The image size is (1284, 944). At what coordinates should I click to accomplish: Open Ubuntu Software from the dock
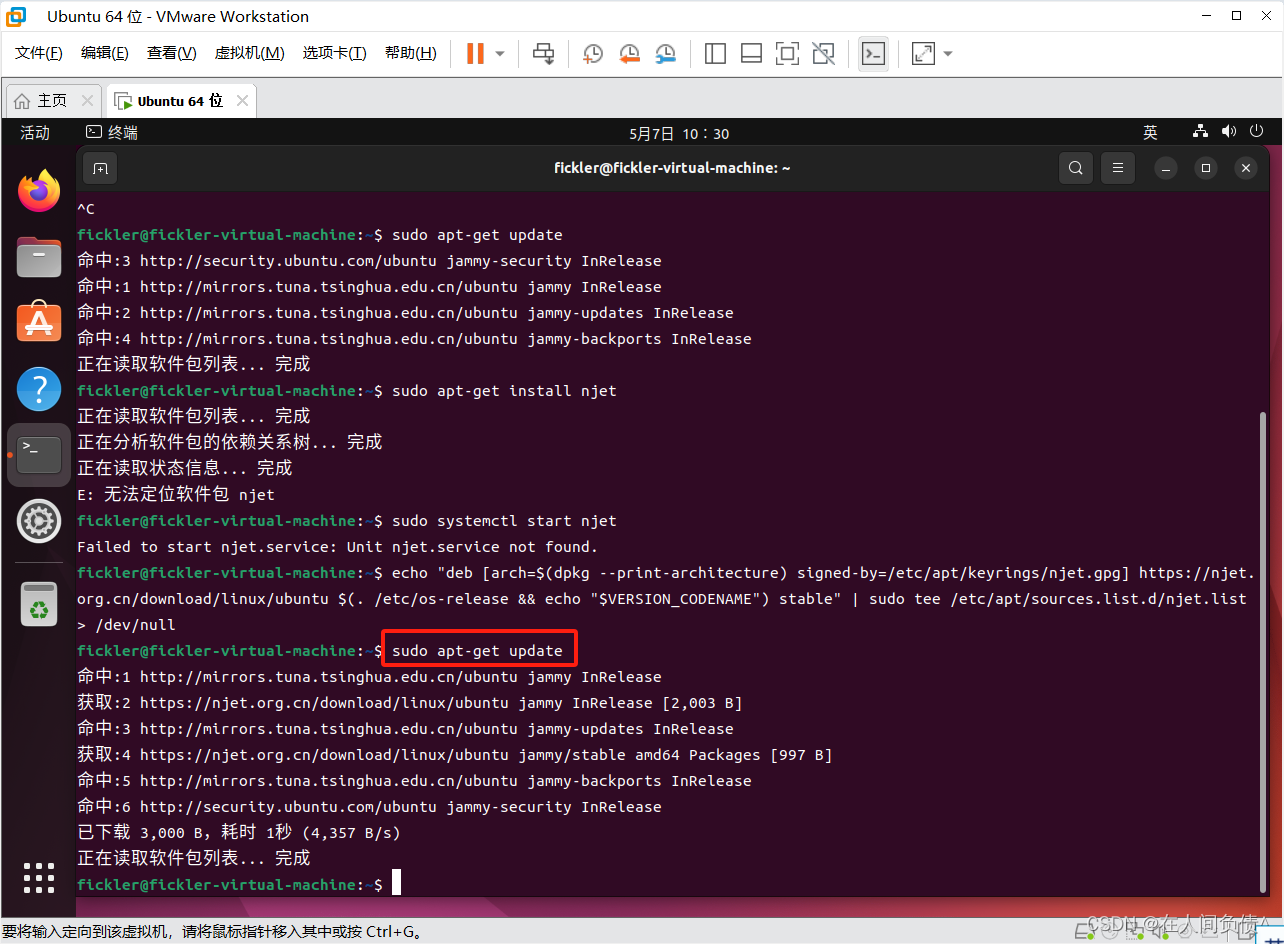[x=39, y=323]
